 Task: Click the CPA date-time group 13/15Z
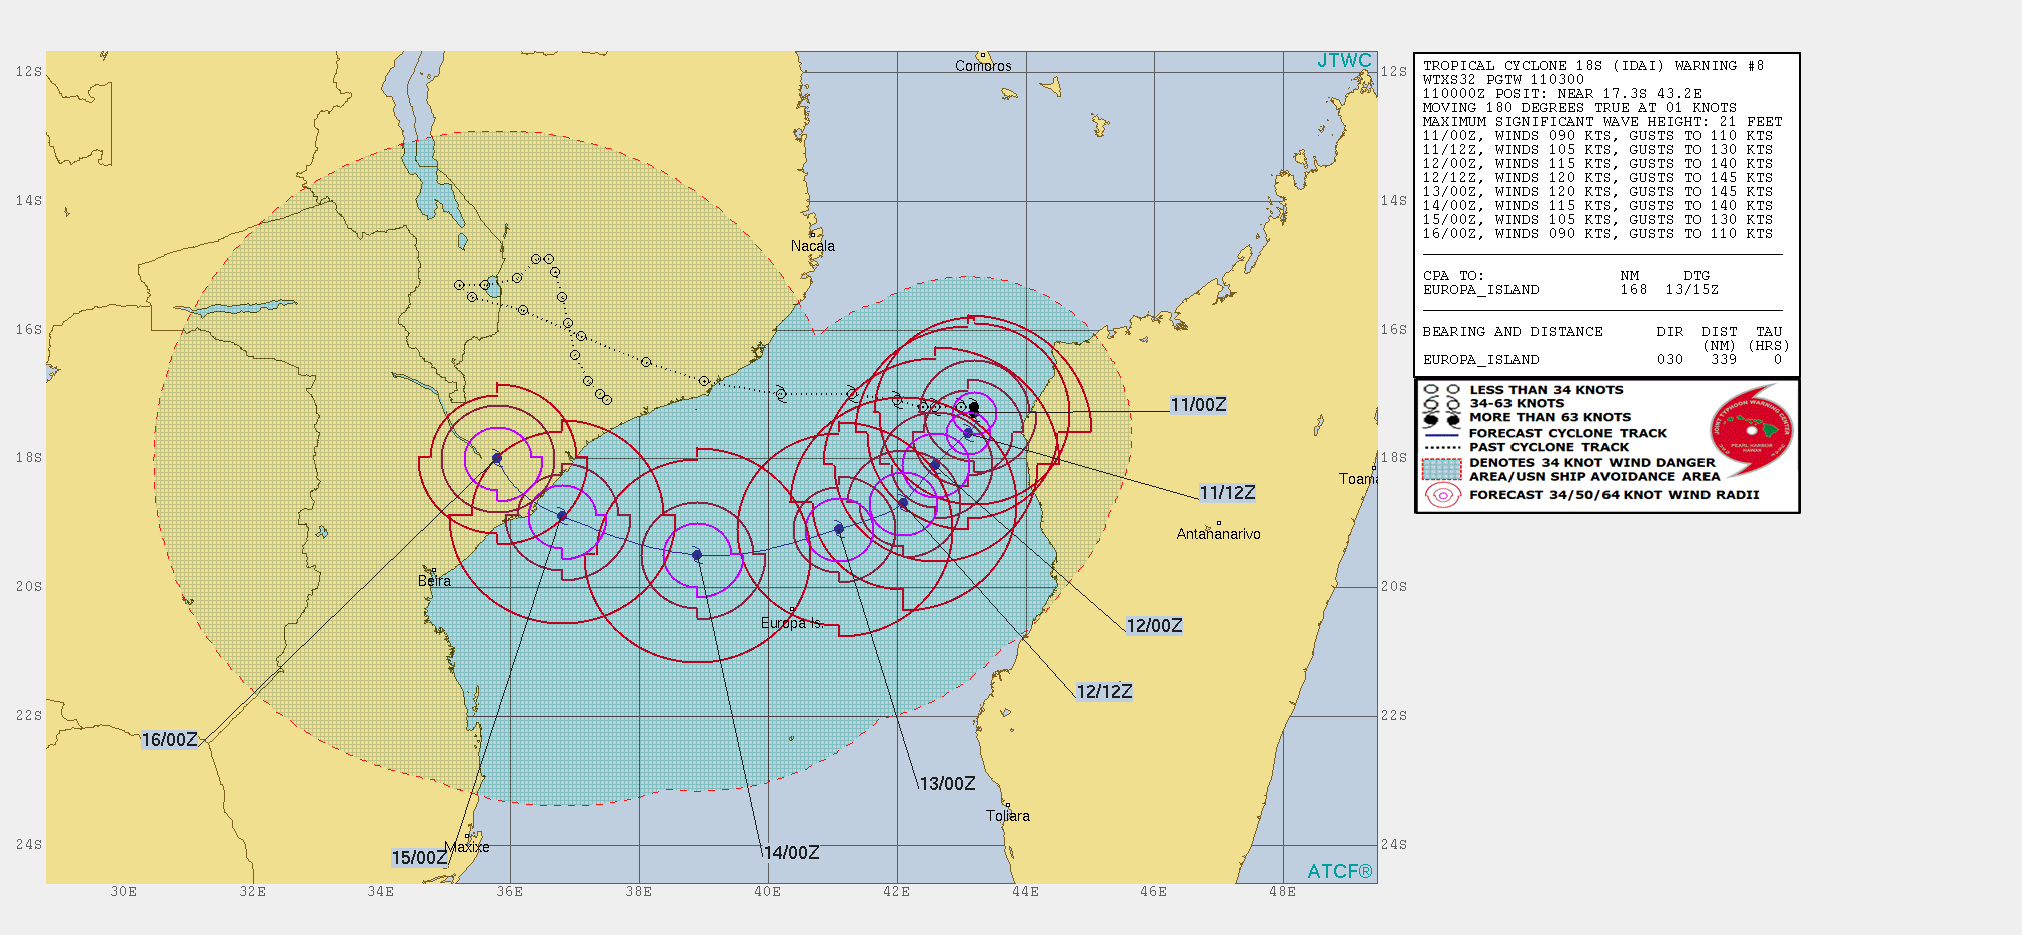1692,290
